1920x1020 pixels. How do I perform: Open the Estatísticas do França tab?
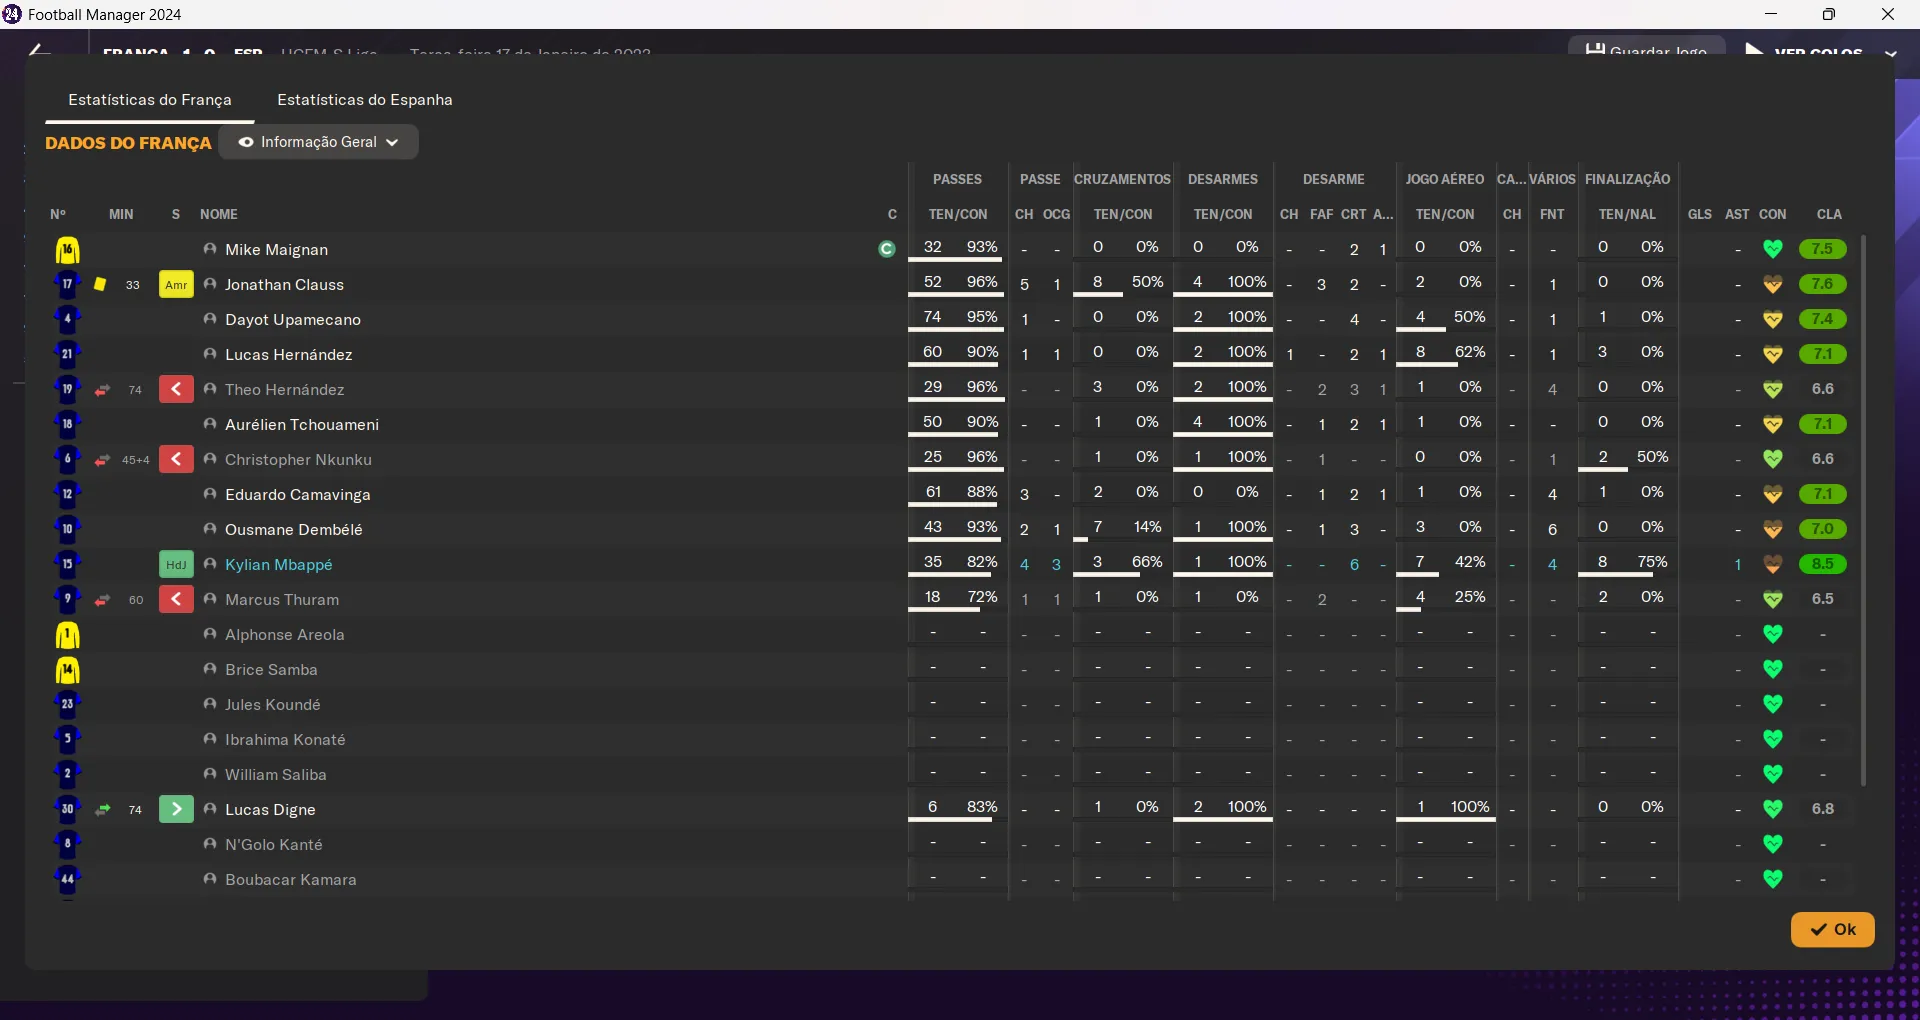point(150,100)
